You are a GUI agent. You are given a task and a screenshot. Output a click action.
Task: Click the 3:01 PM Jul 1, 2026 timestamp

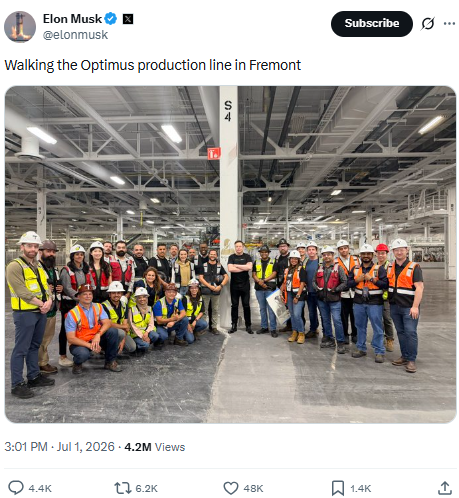click(x=59, y=447)
